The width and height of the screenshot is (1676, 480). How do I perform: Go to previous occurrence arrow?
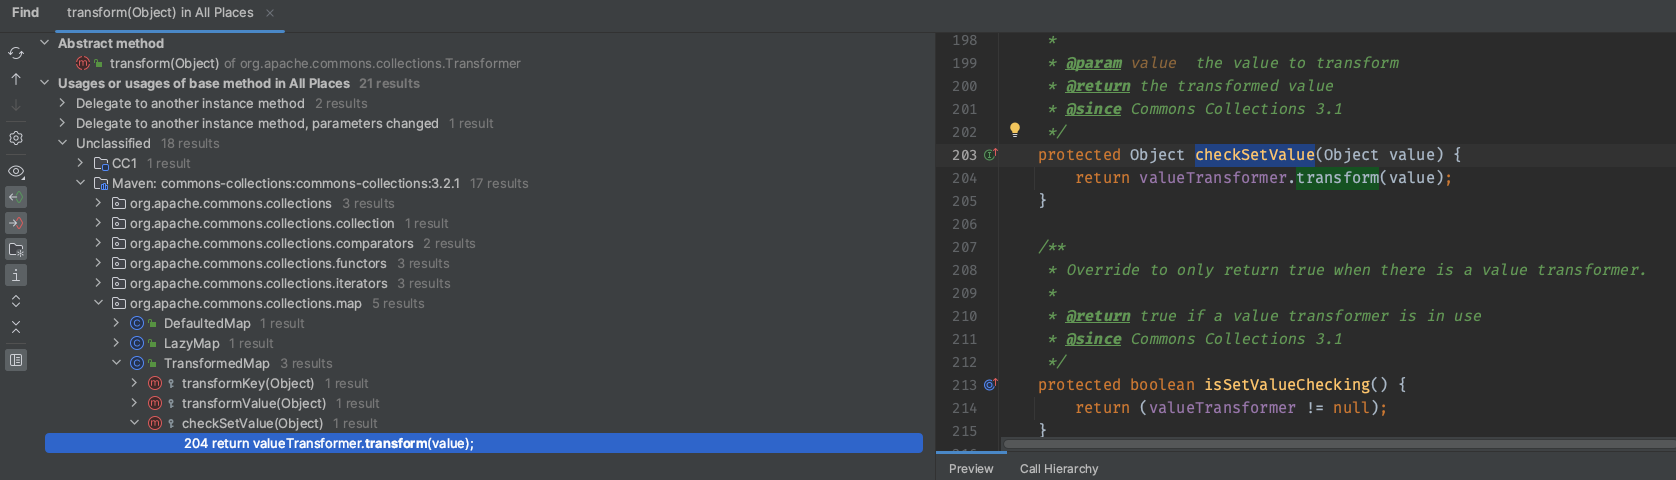pyautogui.click(x=16, y=79)
